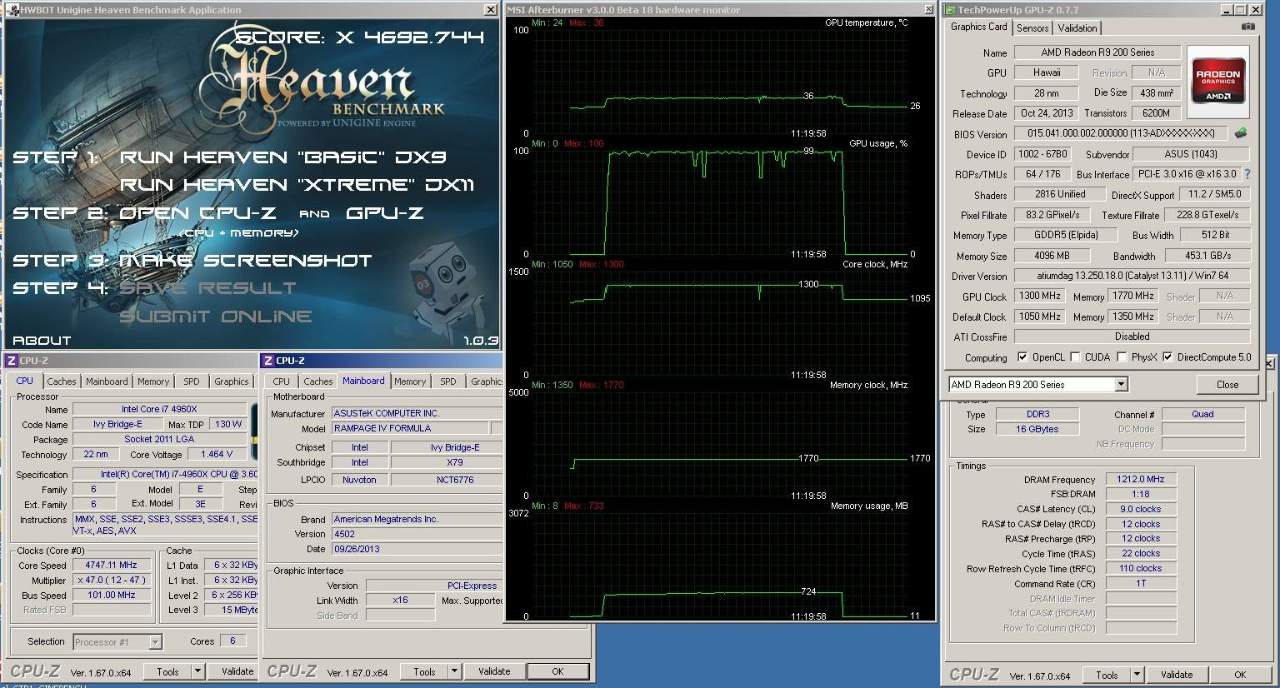
Task: Select the CPU tab in middle CPU-Z window
Action: [281, 381]
